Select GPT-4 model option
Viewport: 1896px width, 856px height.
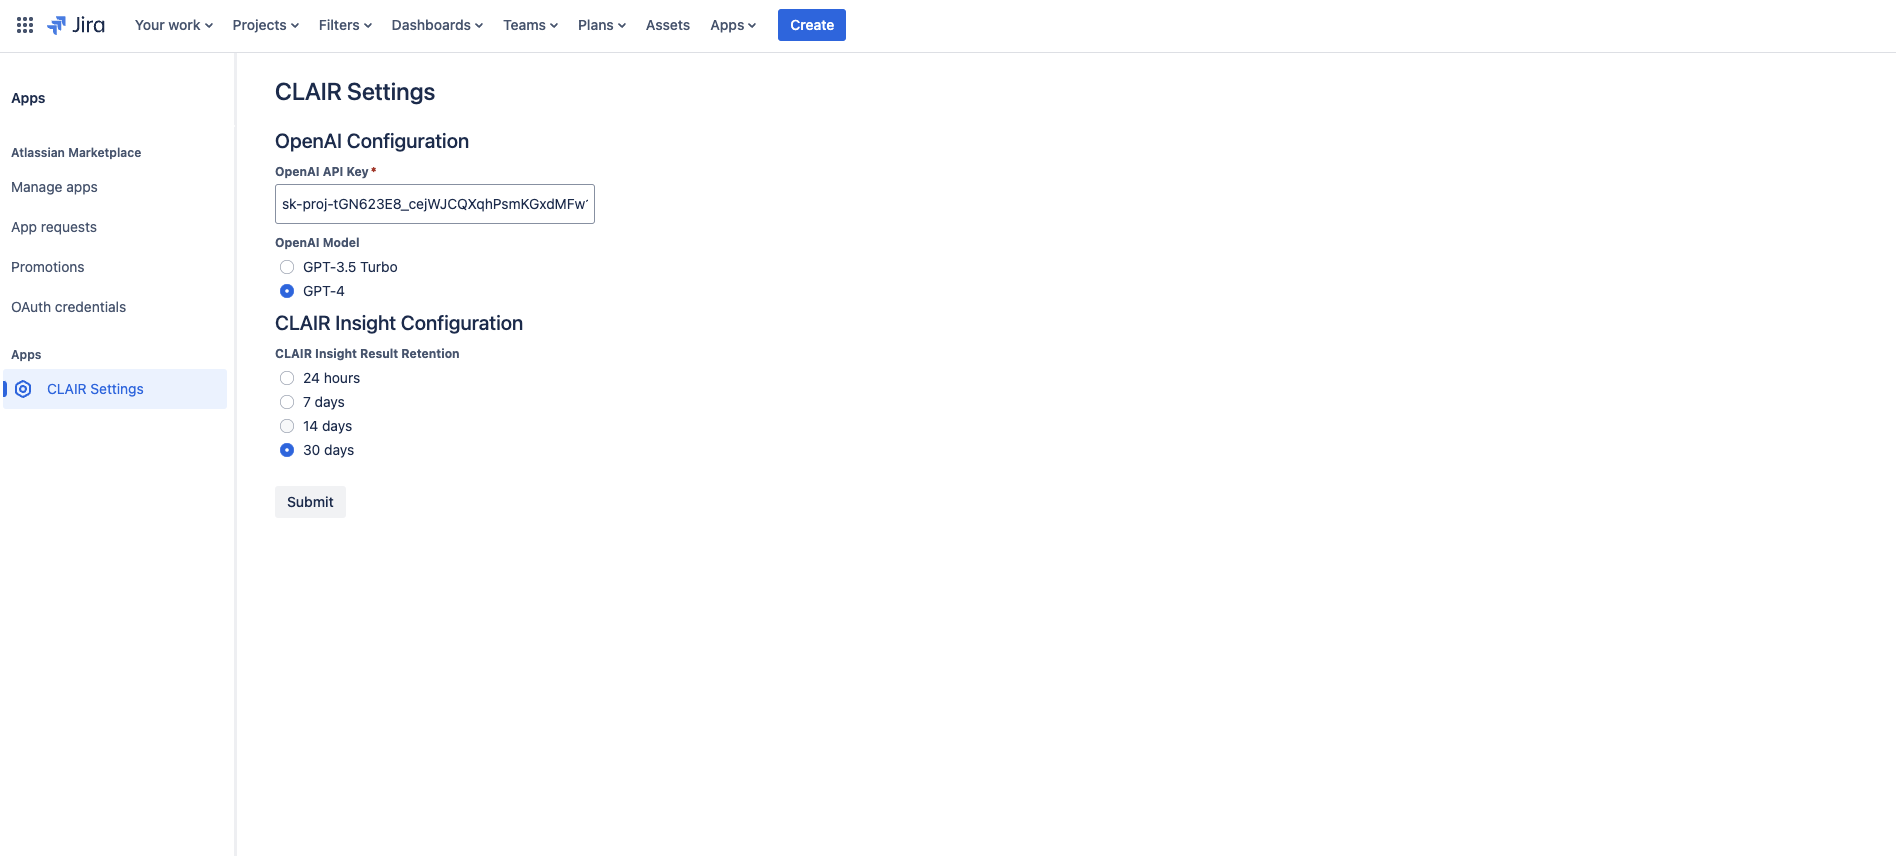pyautogui.click(x=287, y=291)
